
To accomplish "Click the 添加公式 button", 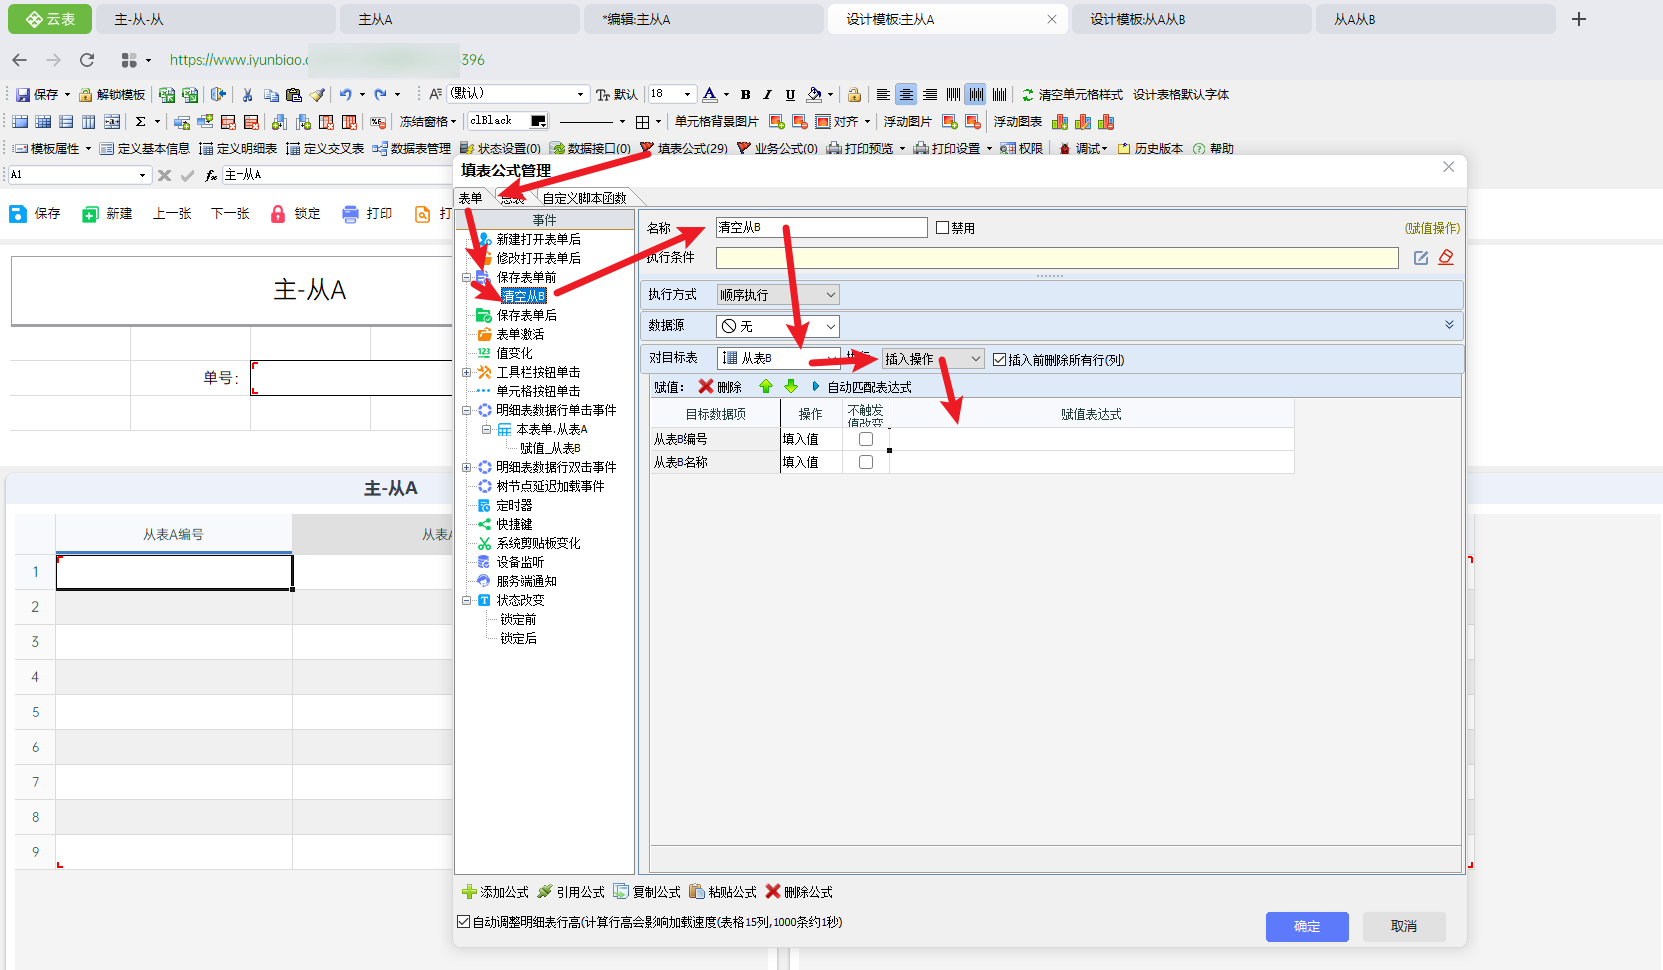I will click(x=495, y=892).
